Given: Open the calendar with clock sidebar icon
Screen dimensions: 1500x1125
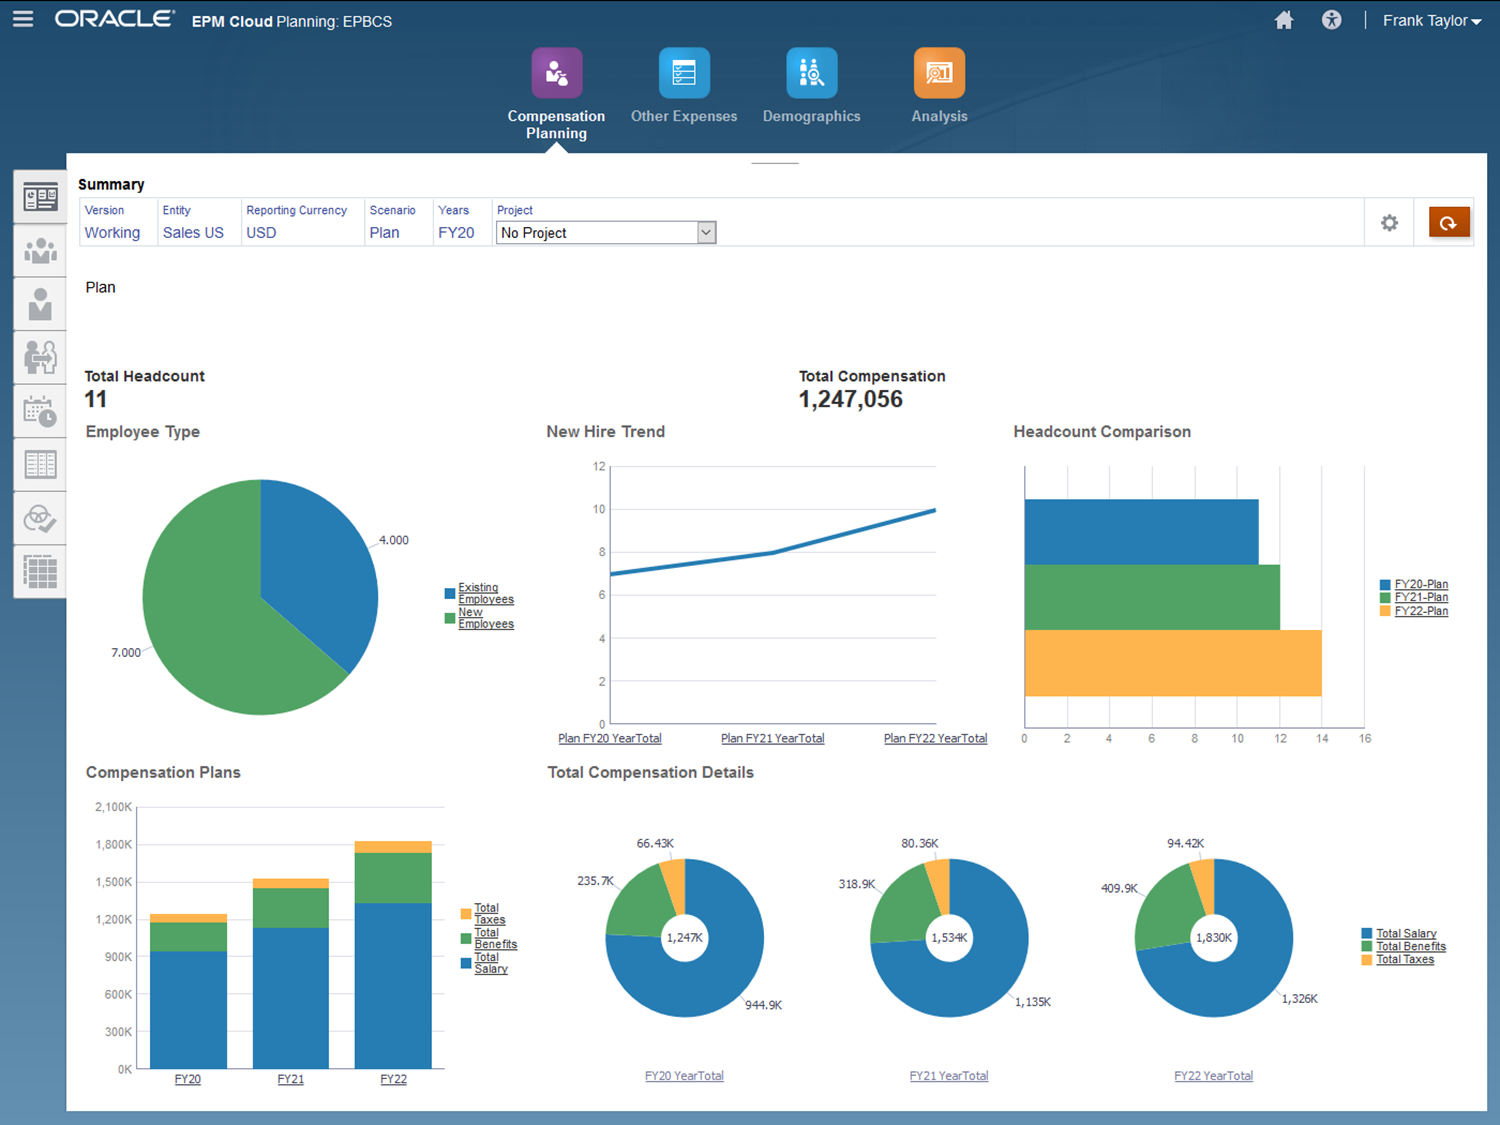Looking at the screenshot, I should tap(40, 411).
